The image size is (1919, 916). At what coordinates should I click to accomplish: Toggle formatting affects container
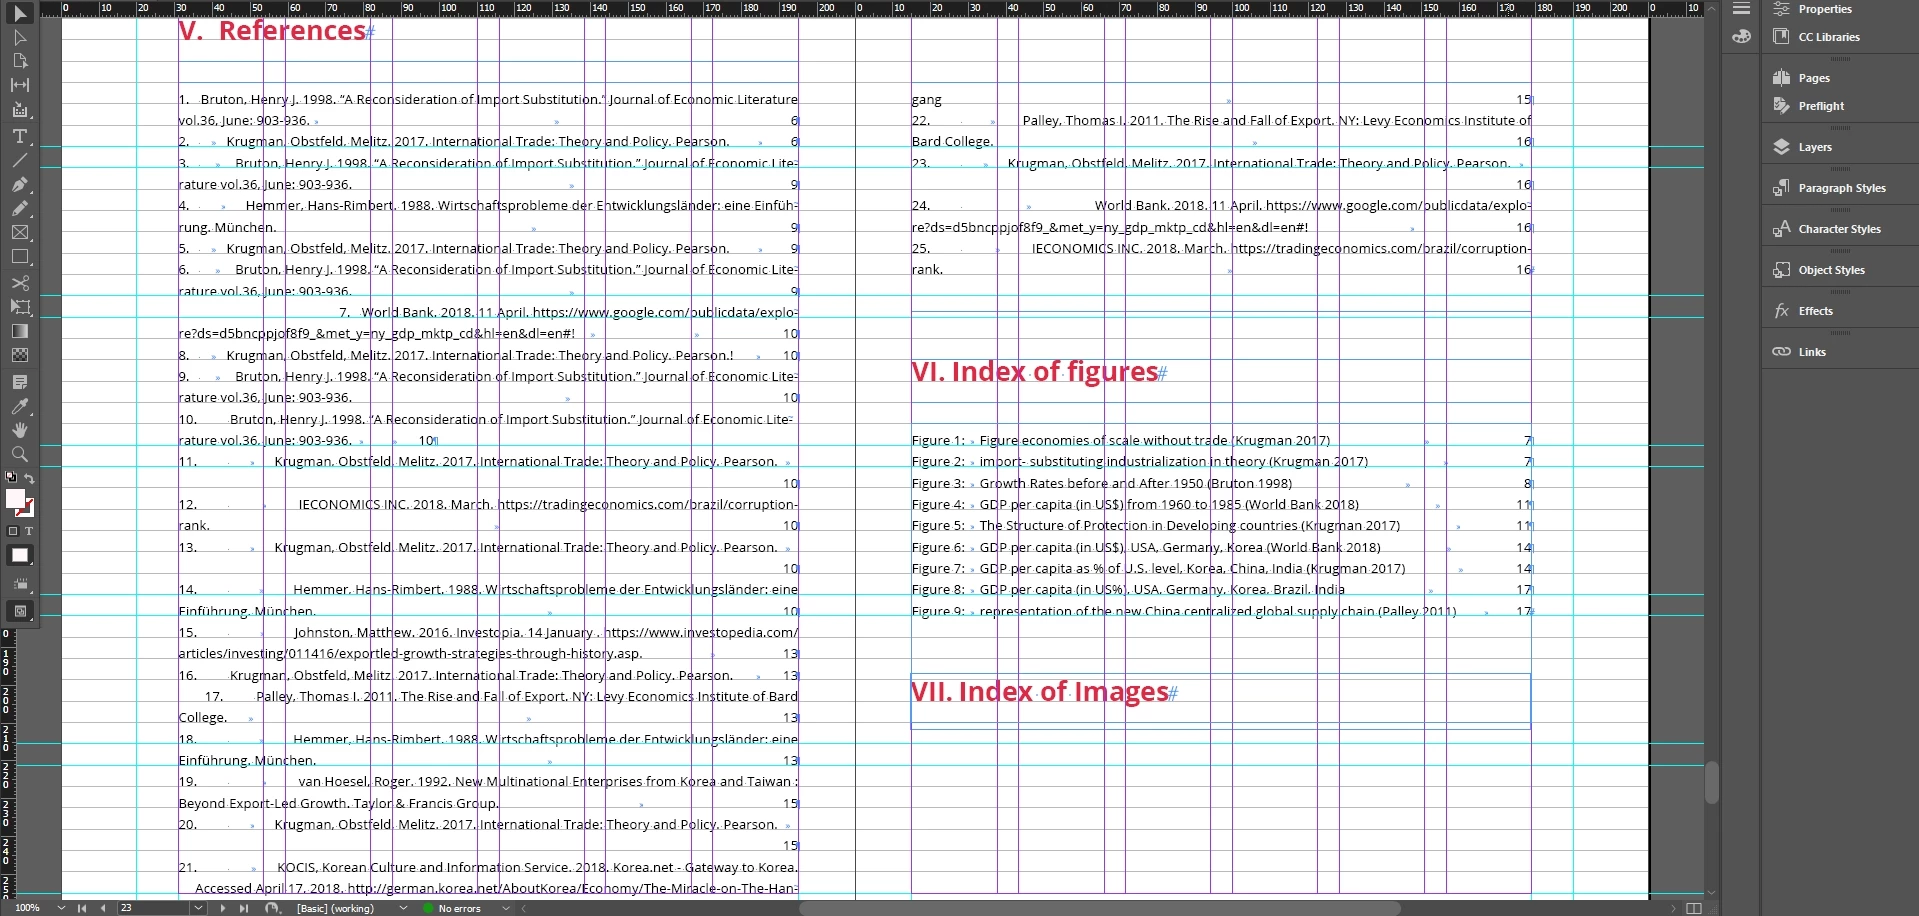point(13,531)
